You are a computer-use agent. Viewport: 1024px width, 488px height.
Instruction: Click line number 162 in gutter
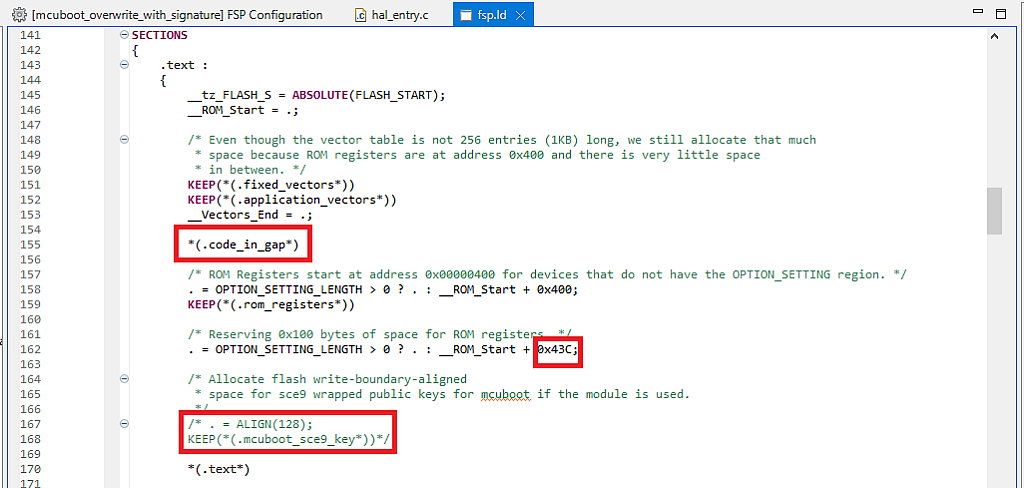[x=30, y=349]
